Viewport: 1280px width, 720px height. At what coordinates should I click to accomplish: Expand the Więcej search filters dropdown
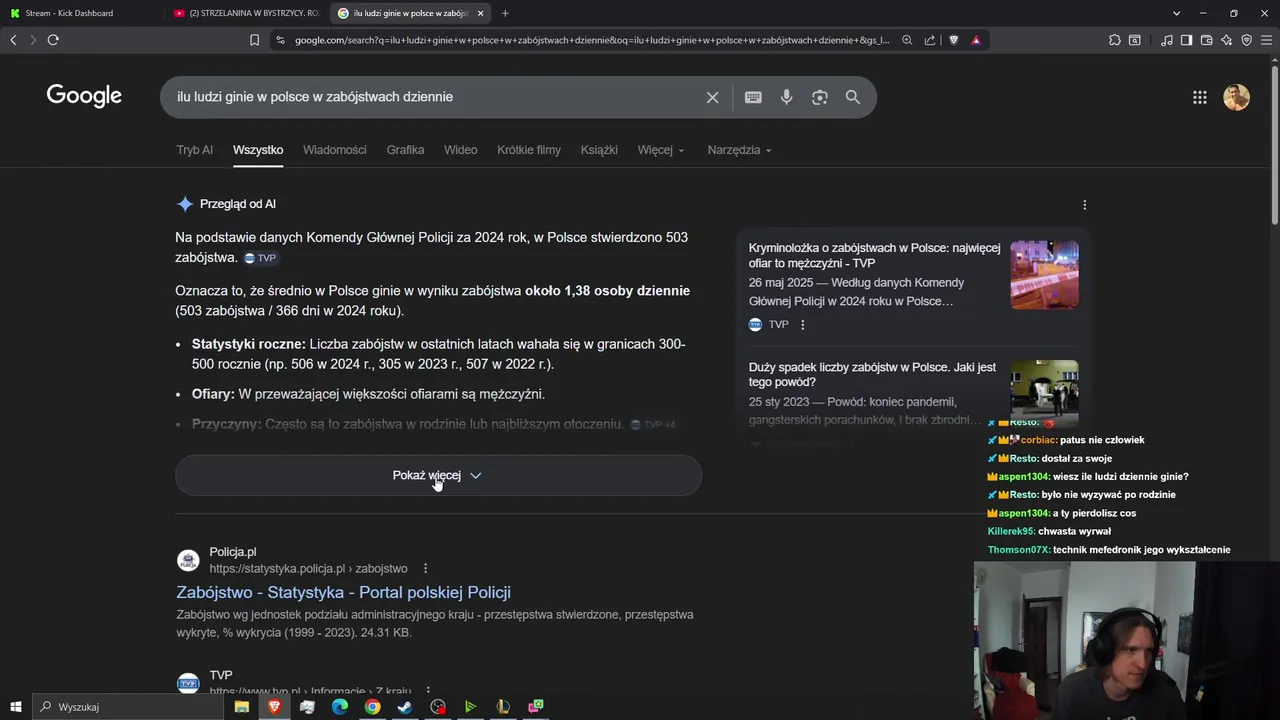[x=661, y=150]
